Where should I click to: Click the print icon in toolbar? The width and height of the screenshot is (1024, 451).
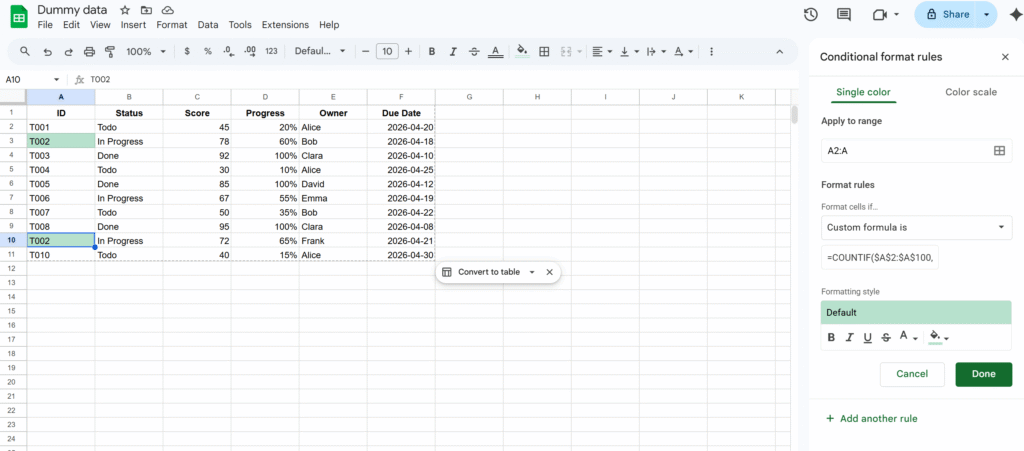click(x=90, y=51)
